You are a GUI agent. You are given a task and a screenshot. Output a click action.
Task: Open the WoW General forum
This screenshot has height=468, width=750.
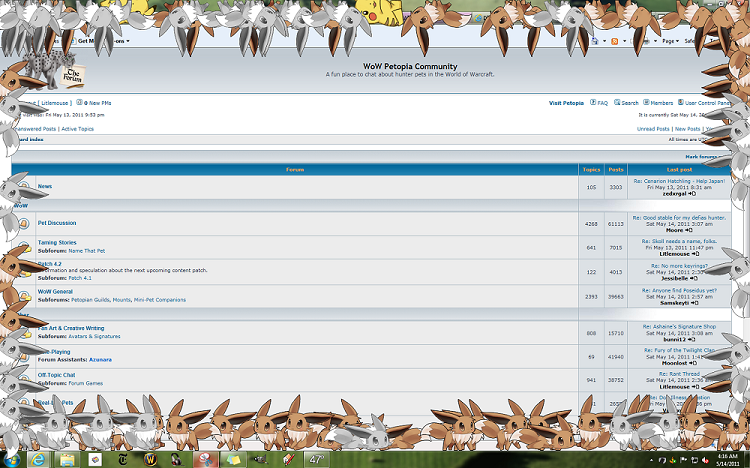(55, 291)
